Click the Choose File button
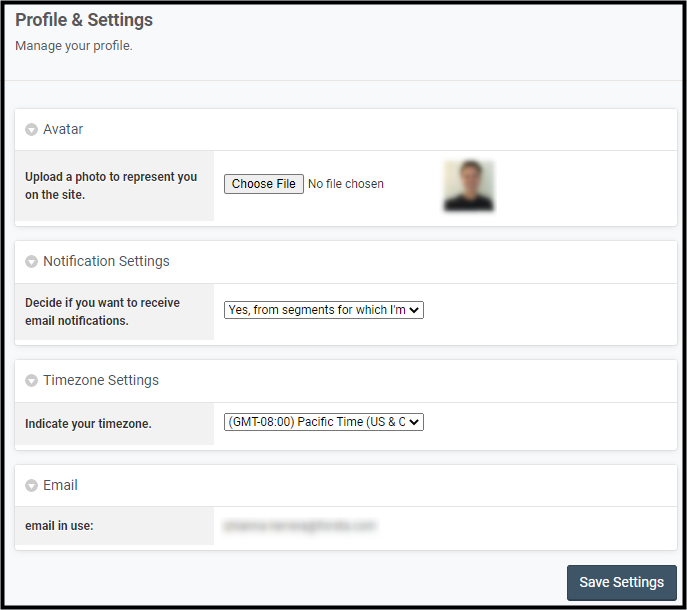The width and height of the screenshot is (687, 610). (264, 184)
